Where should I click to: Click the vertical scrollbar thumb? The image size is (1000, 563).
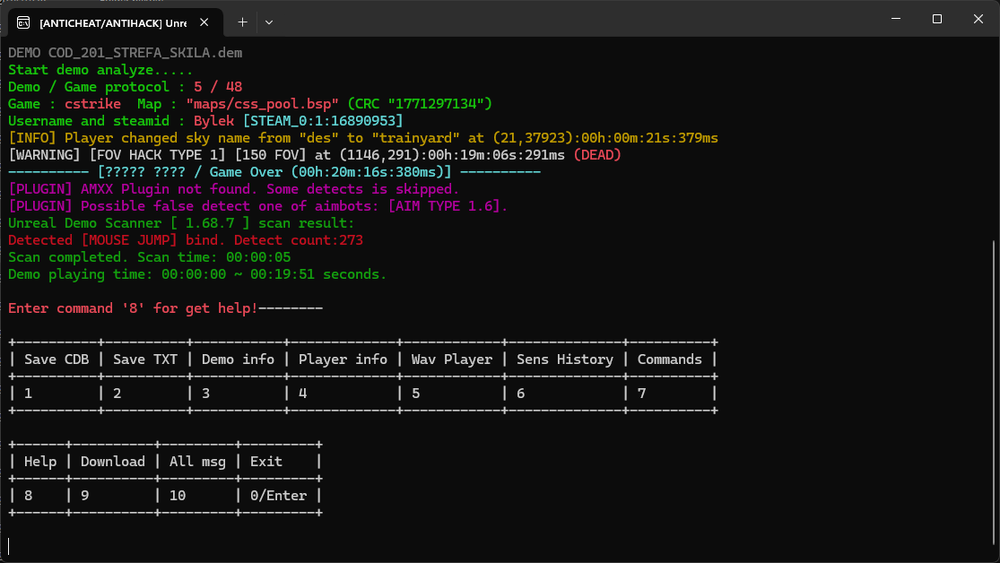tap(995, 392)
